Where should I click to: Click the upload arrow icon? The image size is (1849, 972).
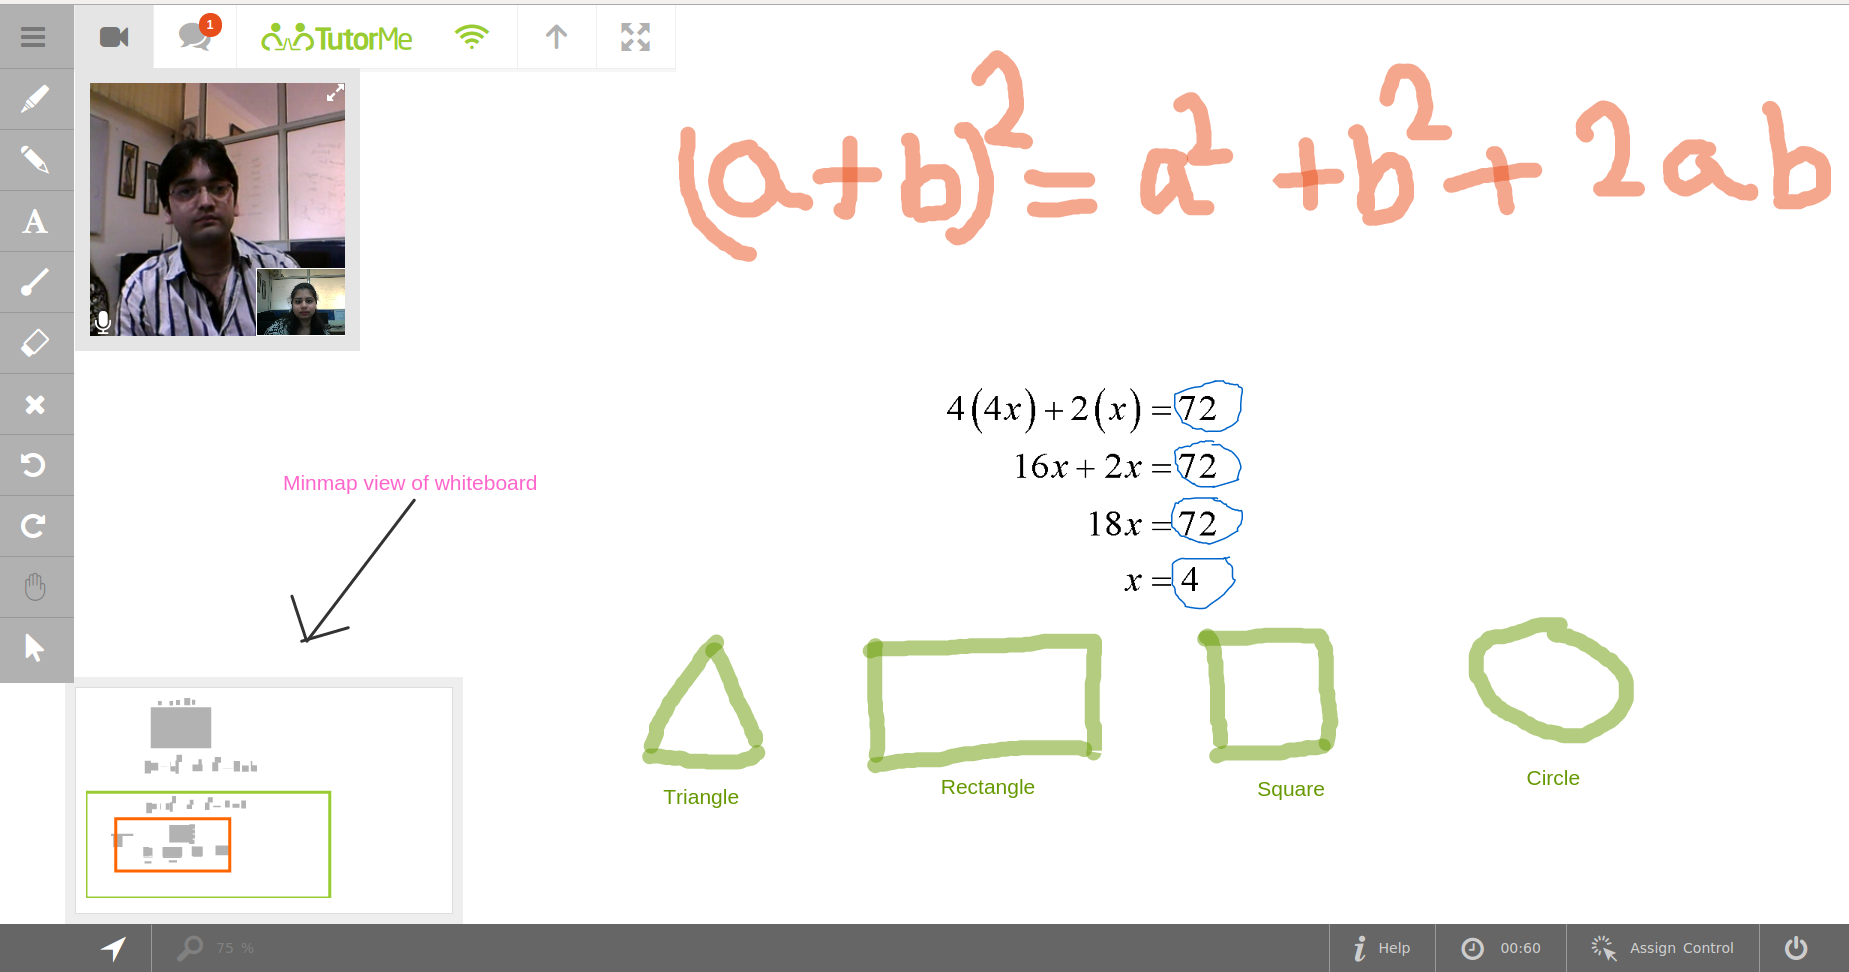pyautogui.click(x=557, y=37)
